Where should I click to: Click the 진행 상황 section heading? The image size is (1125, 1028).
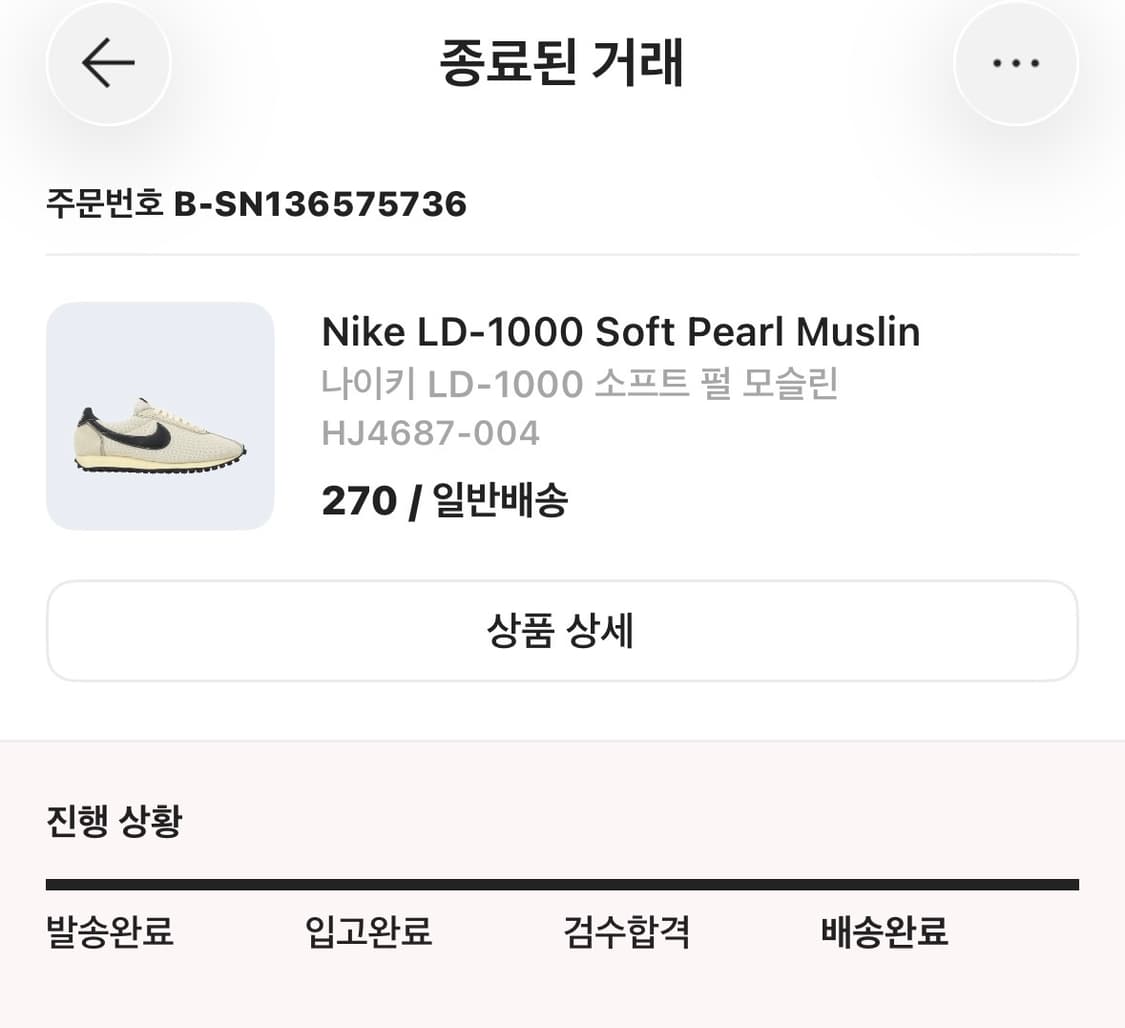pos(113,821)
